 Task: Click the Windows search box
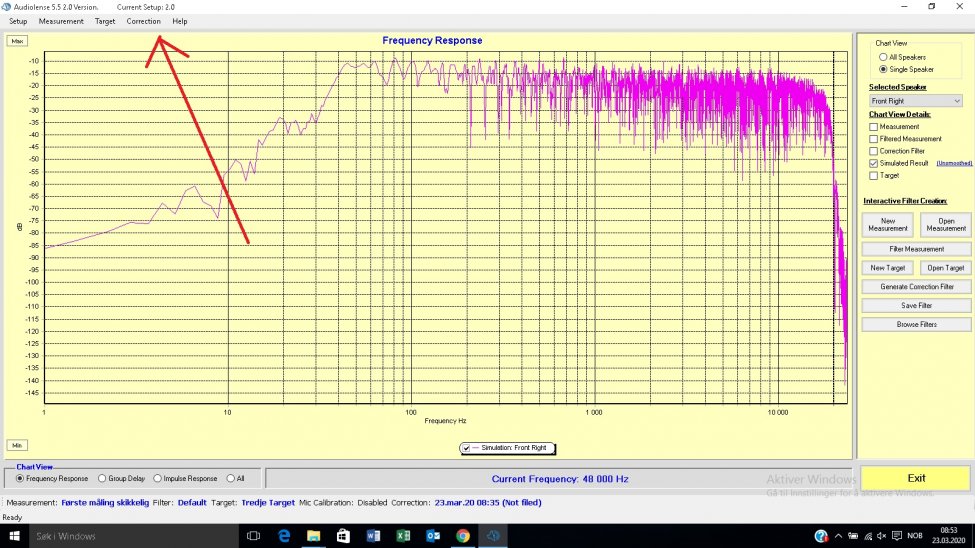(134, 536)
